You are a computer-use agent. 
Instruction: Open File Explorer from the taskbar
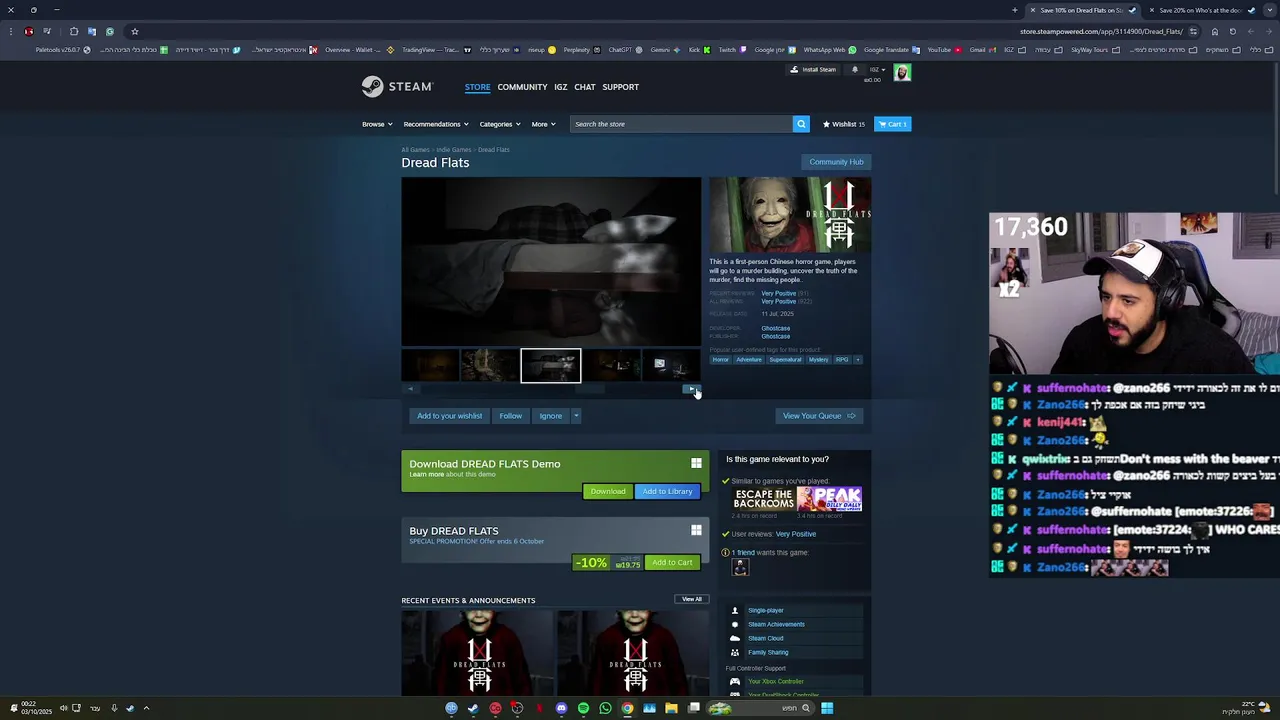point(671,708)
